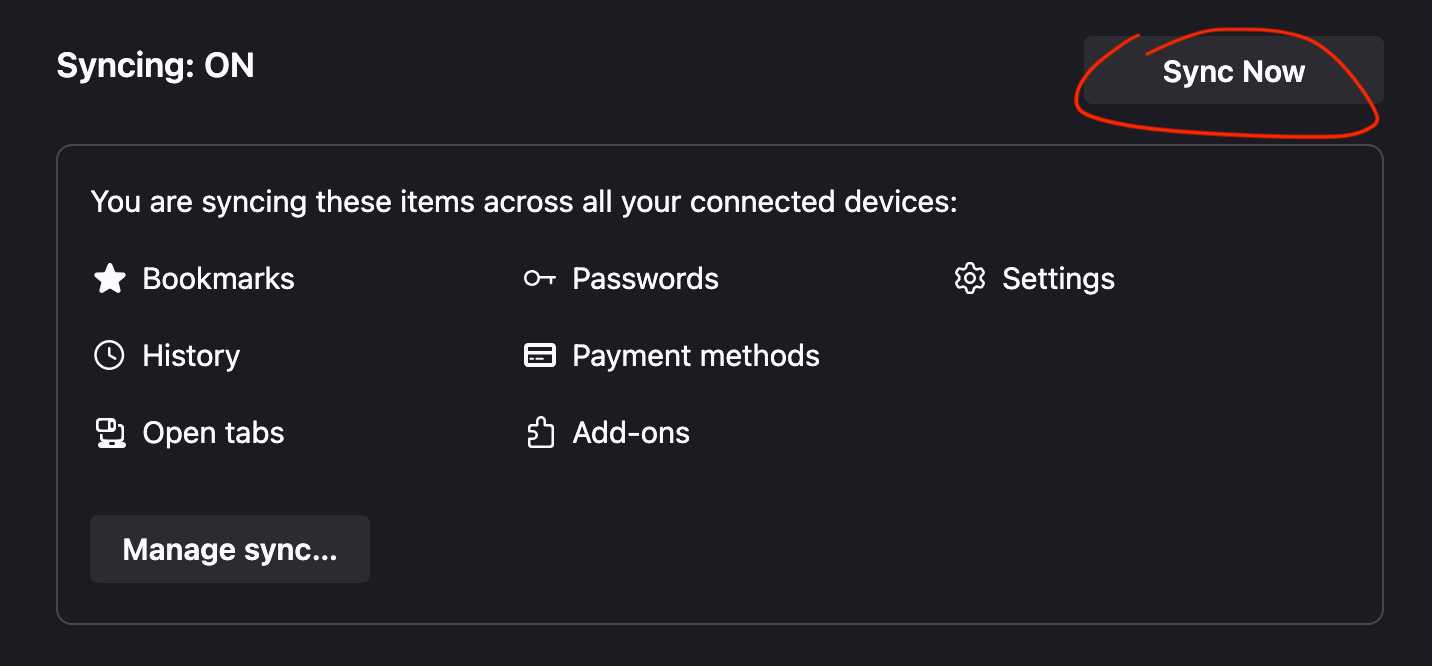Click the Bookmarks star icon
Screen dimensions: 1432x666
109,279
